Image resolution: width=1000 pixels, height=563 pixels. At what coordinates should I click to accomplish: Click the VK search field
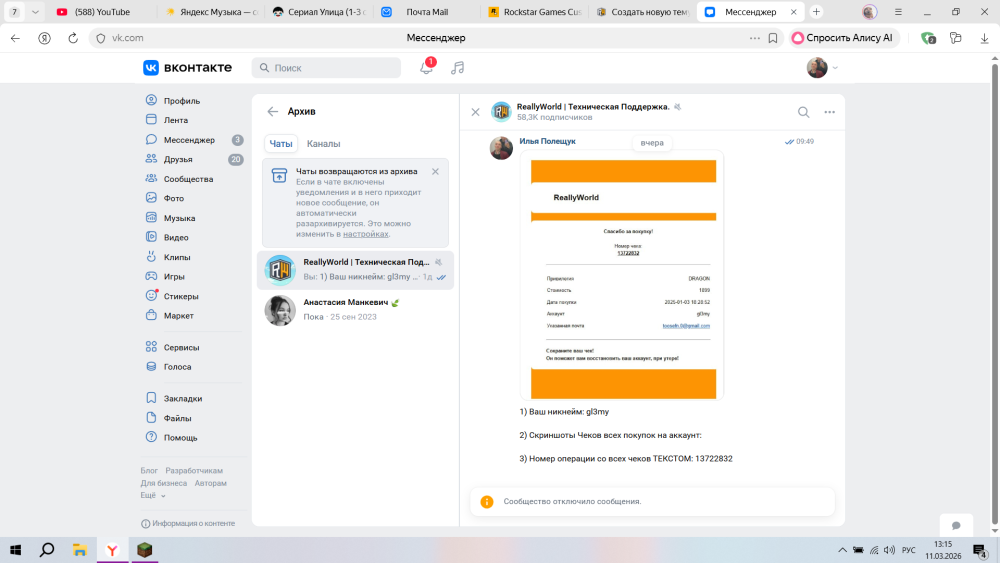point(326,68)
